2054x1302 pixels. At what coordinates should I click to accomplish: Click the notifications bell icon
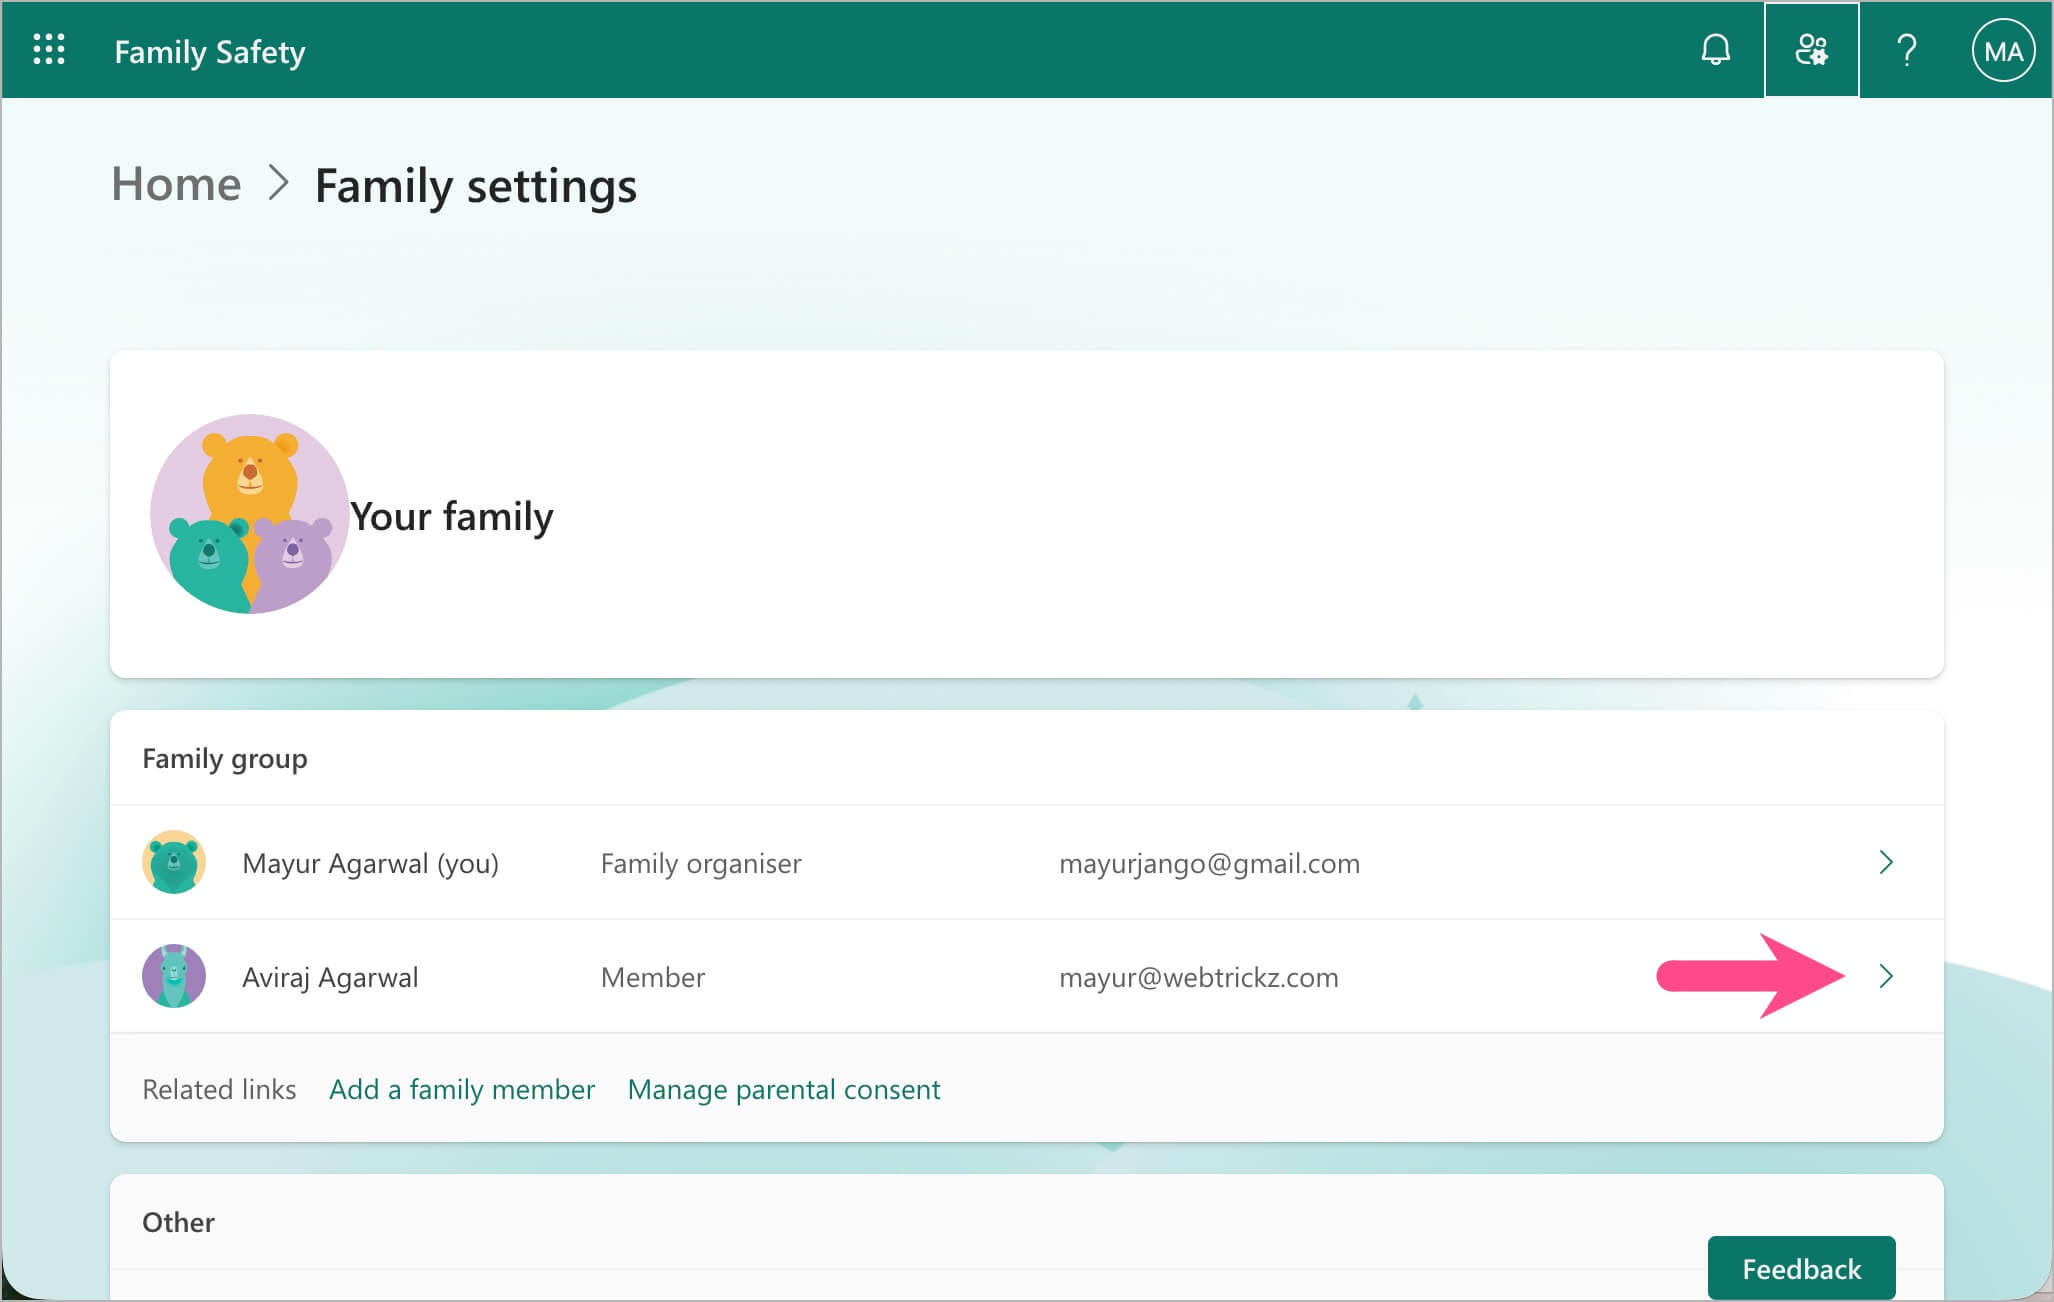pos(1715,50)
